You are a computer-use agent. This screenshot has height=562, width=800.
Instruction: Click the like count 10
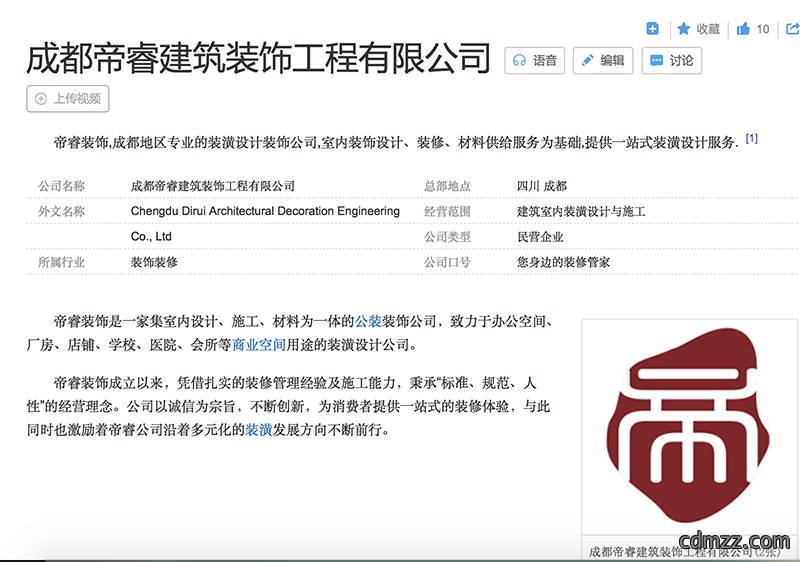763,29
